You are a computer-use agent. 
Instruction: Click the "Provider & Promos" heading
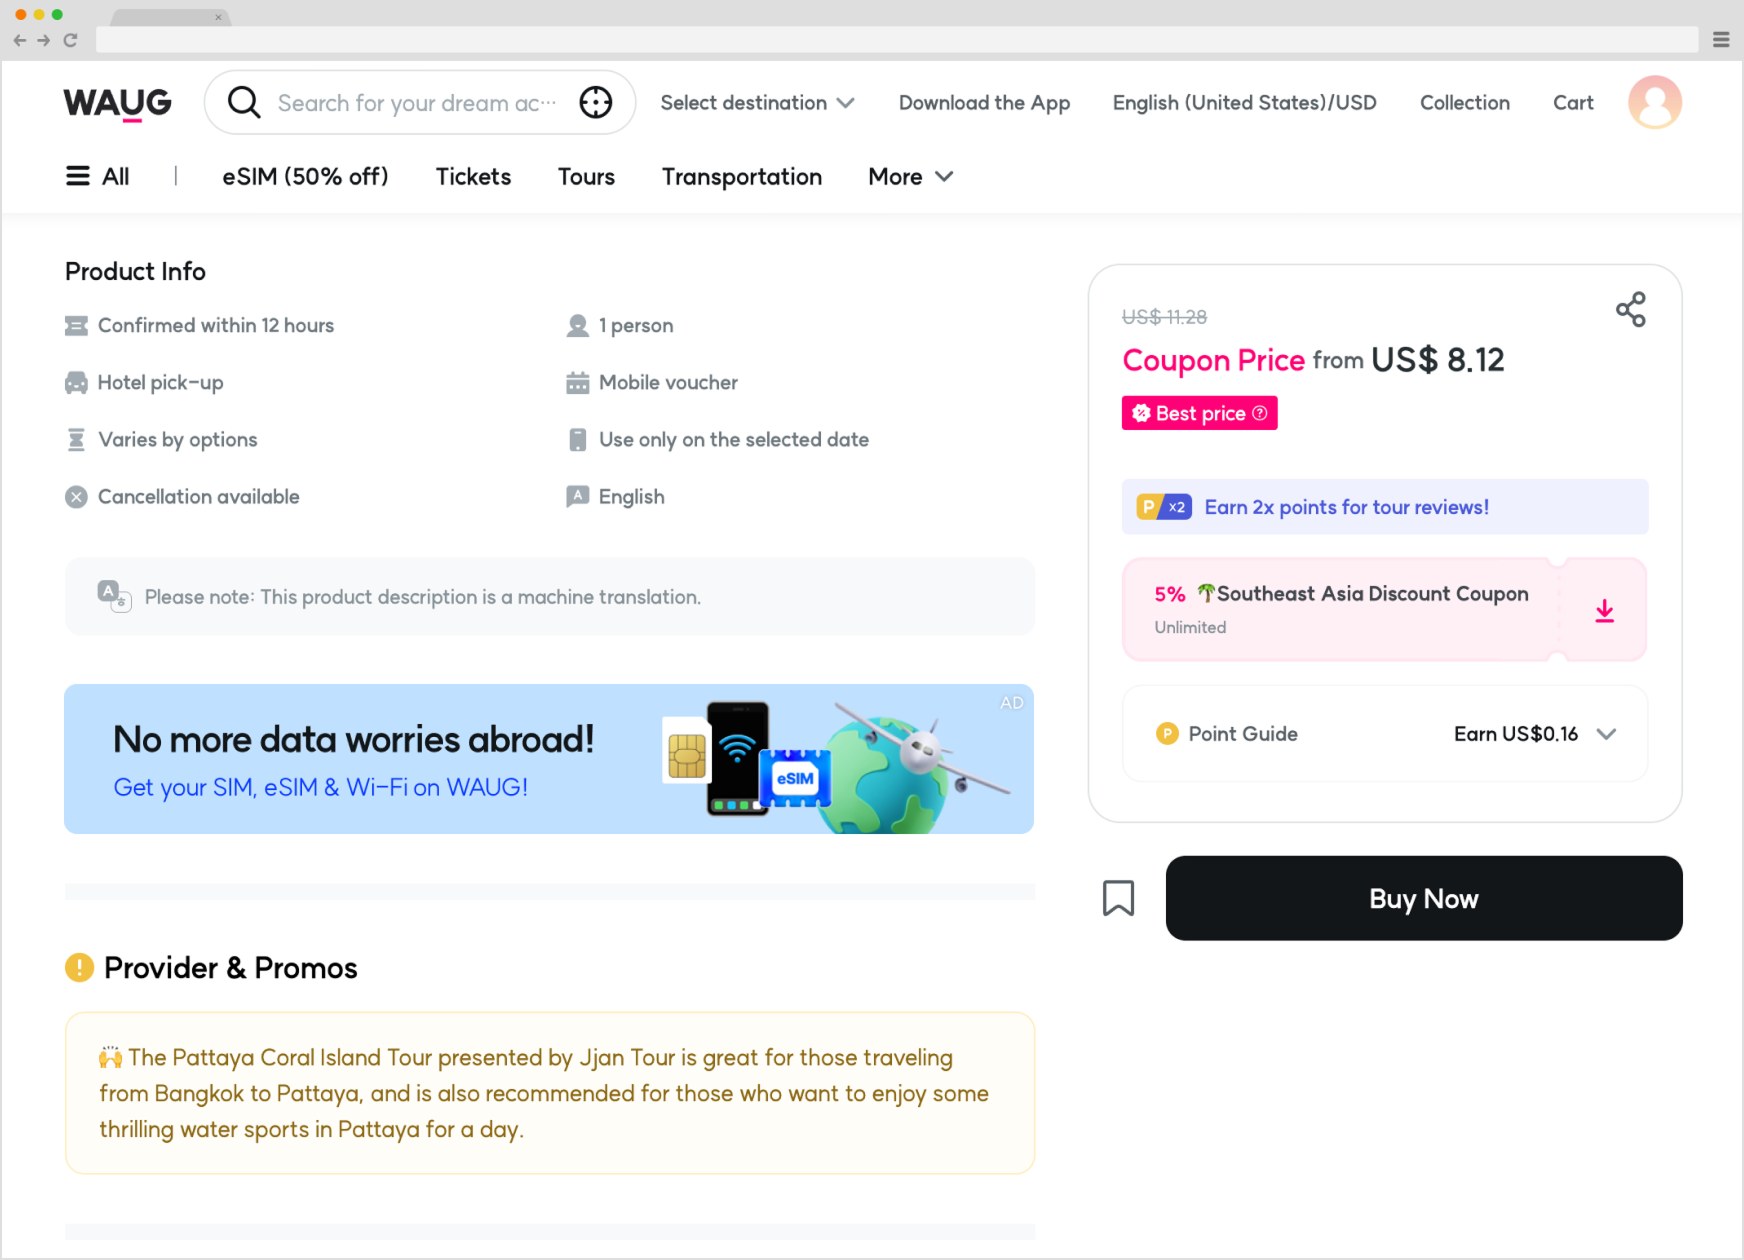tap(231, 968)
